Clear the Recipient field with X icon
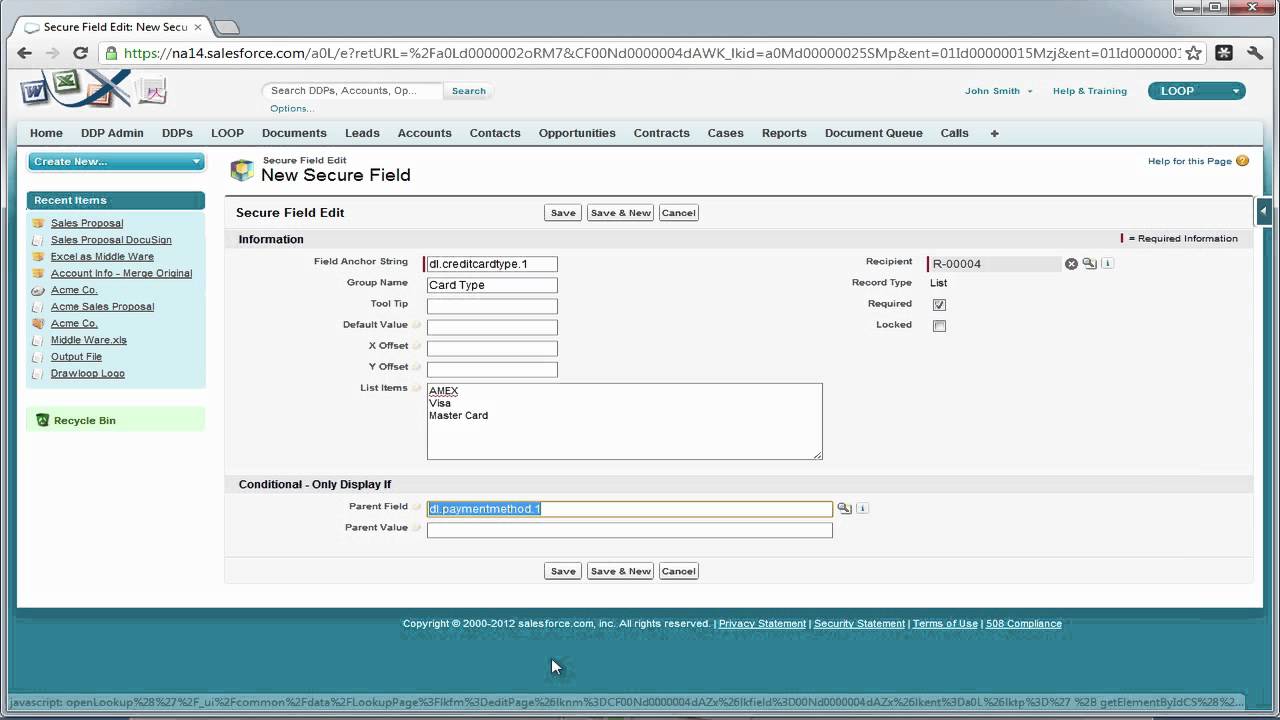The width and height of the screenshot is (1280, 720). [x=1071, y=264]
